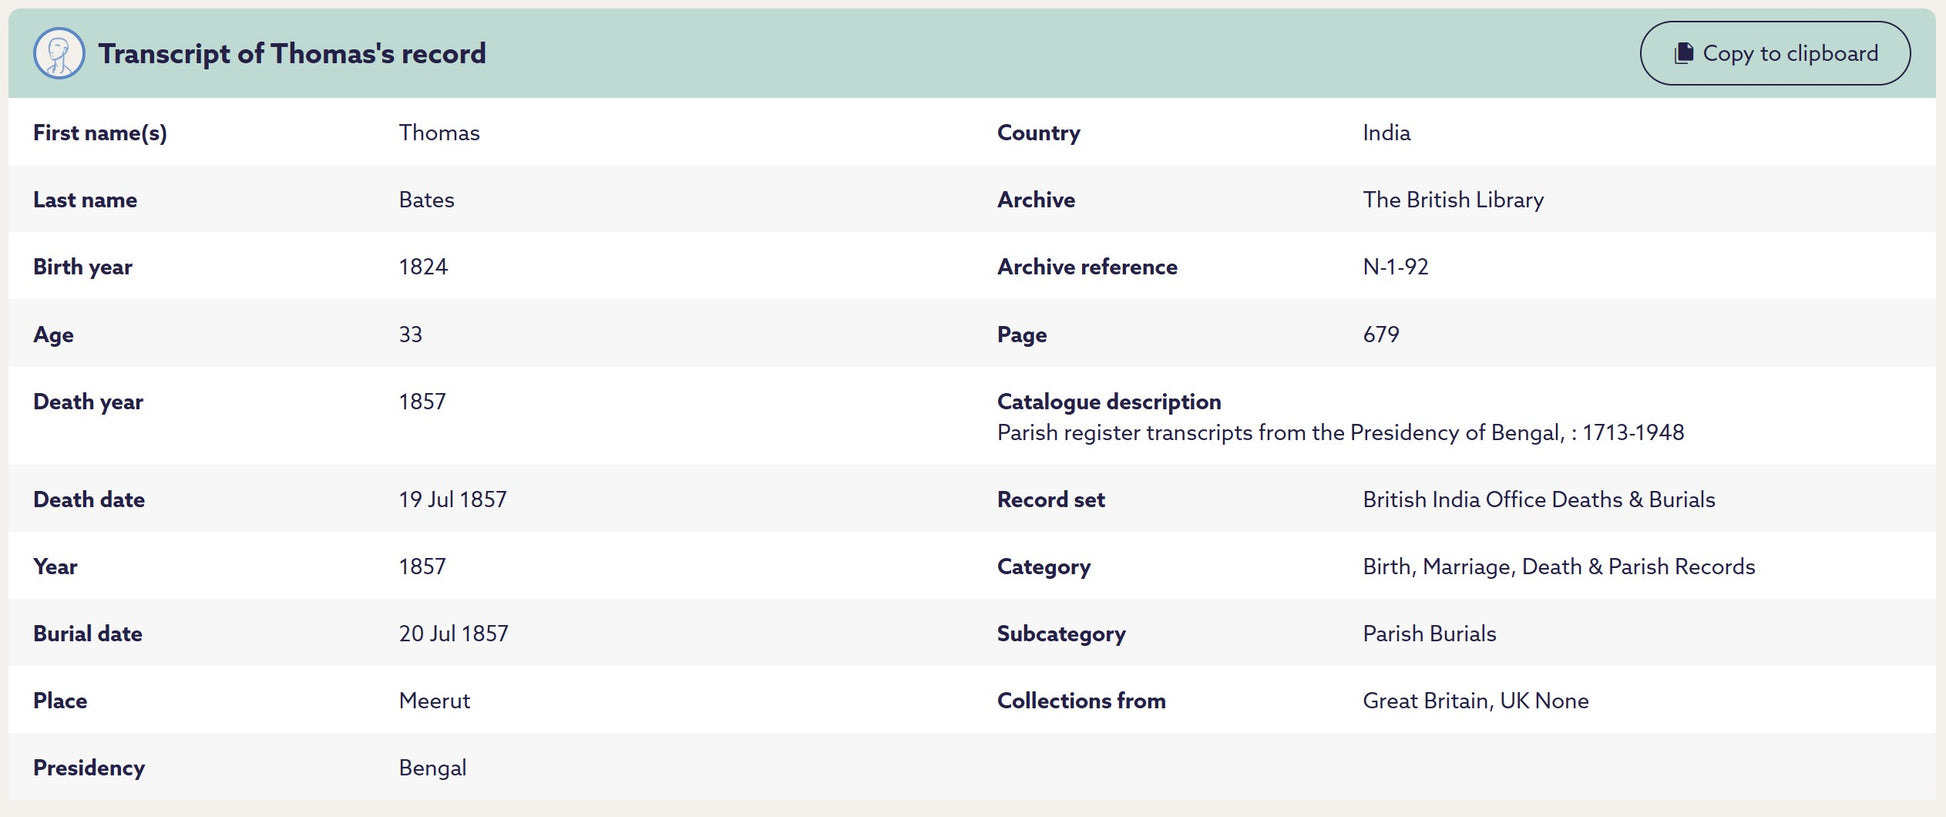Click British India Office Deaths & Burials
This screenshot has height=817, width=1946.
click(1538, 500)
